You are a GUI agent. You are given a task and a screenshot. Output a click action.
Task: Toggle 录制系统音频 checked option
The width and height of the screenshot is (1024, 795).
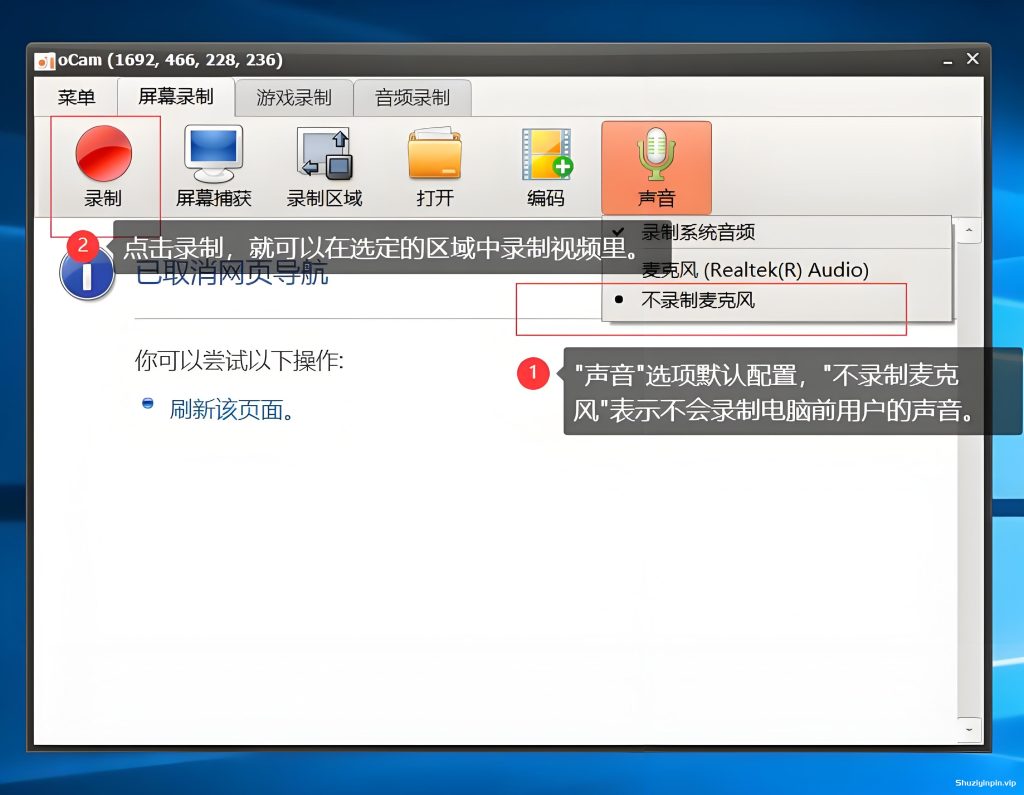(x=776, y=232)
